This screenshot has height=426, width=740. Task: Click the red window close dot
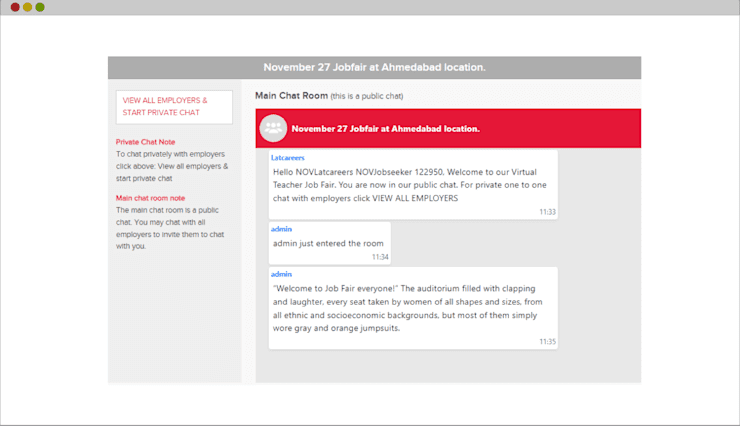pyautogui.click(x=15, y=7)
